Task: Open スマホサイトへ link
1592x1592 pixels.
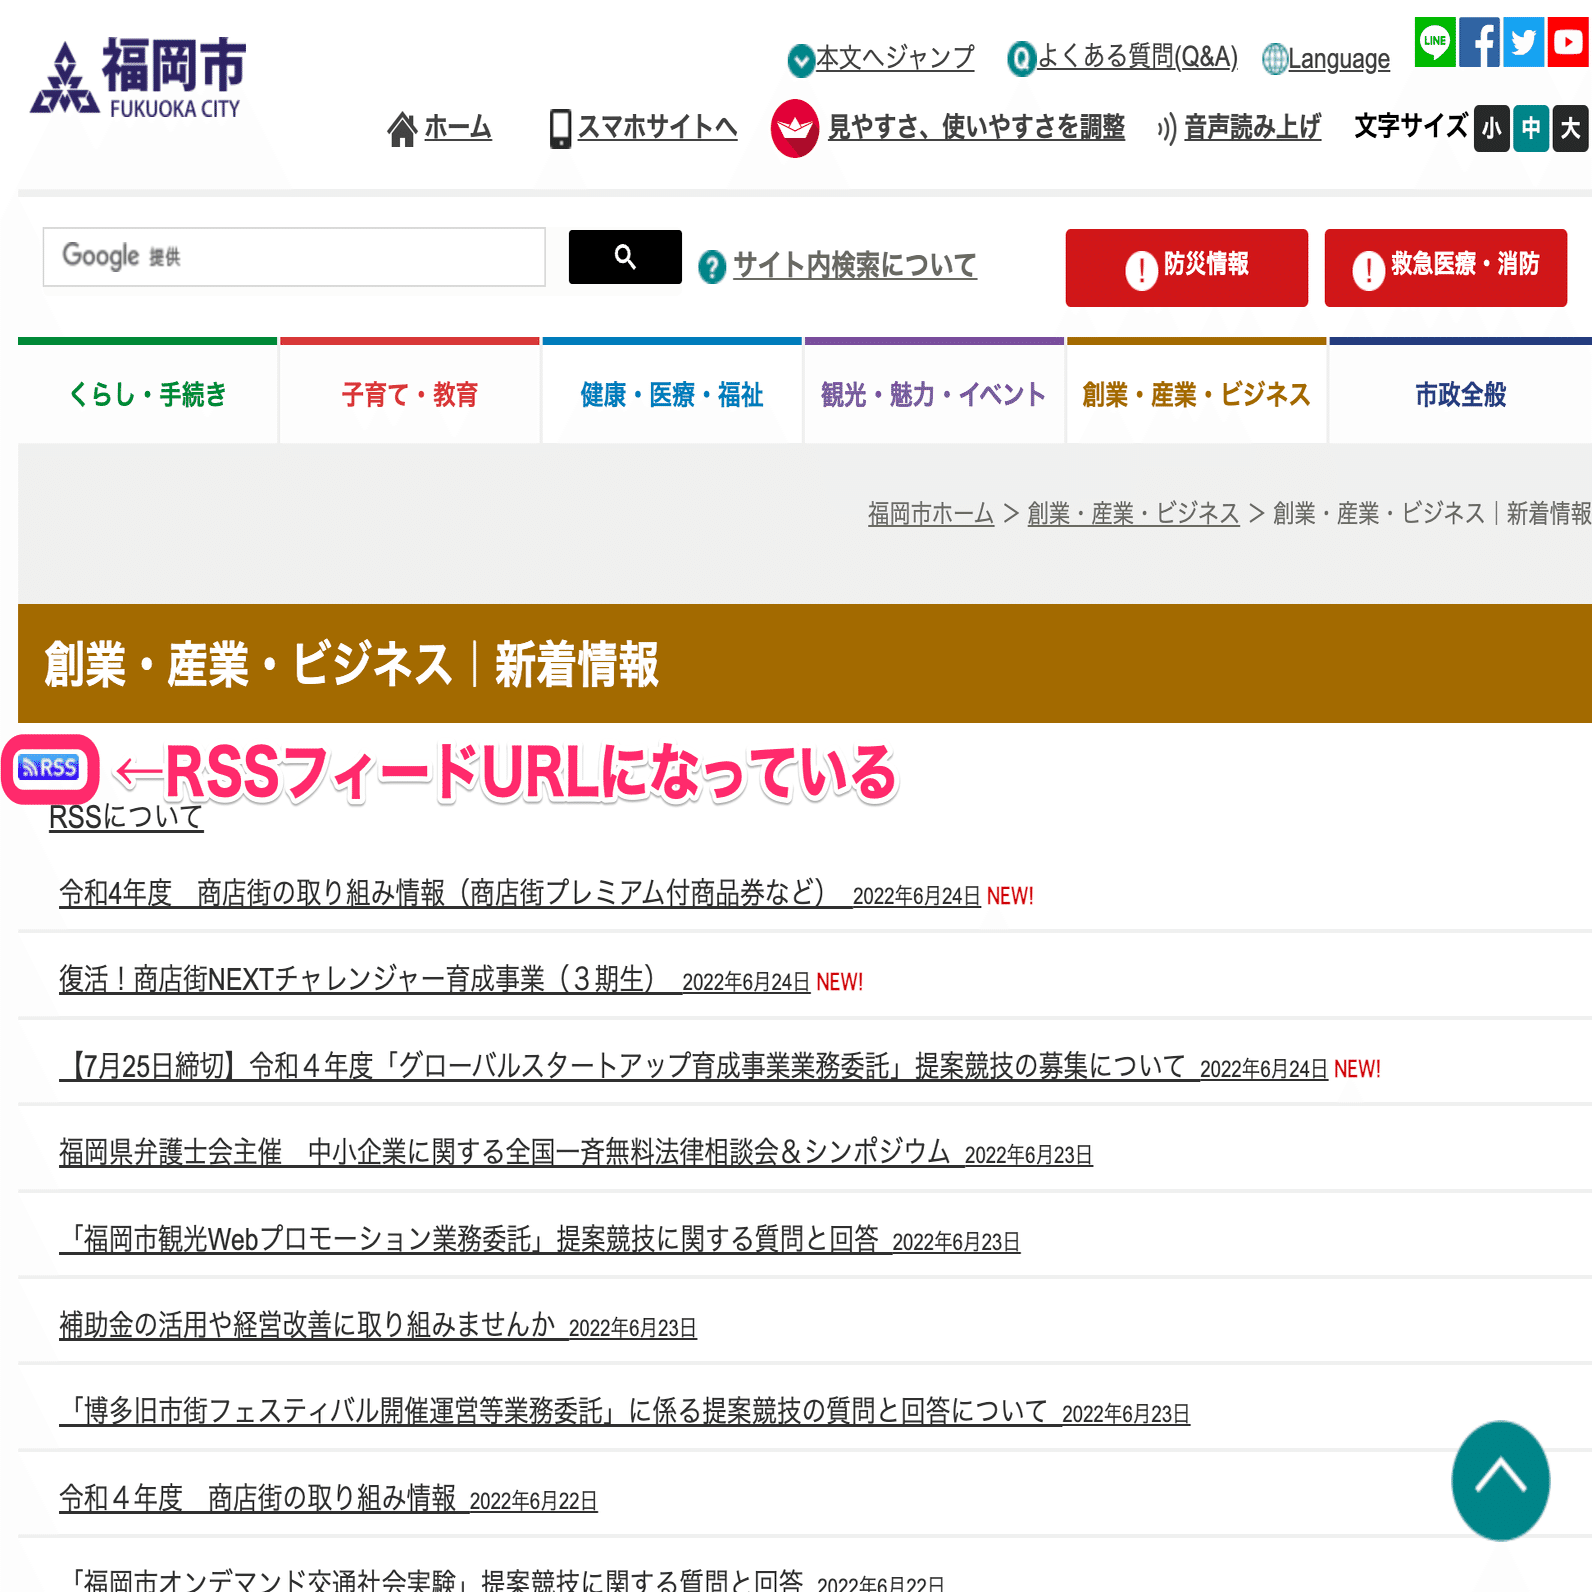Action: tap(657, 127)
